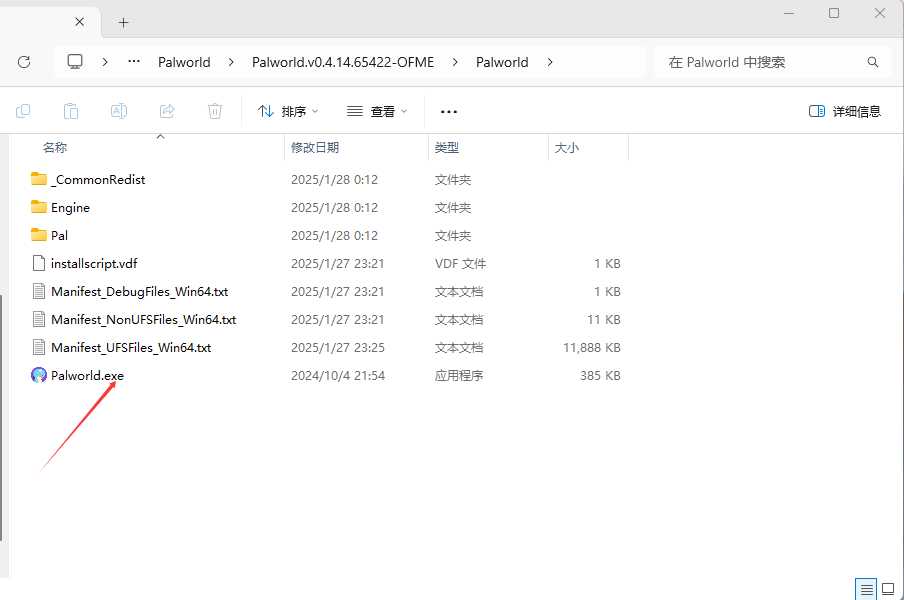Select the Palworld.exe application icon
904x600 pixels.
[x=39, y=375]
